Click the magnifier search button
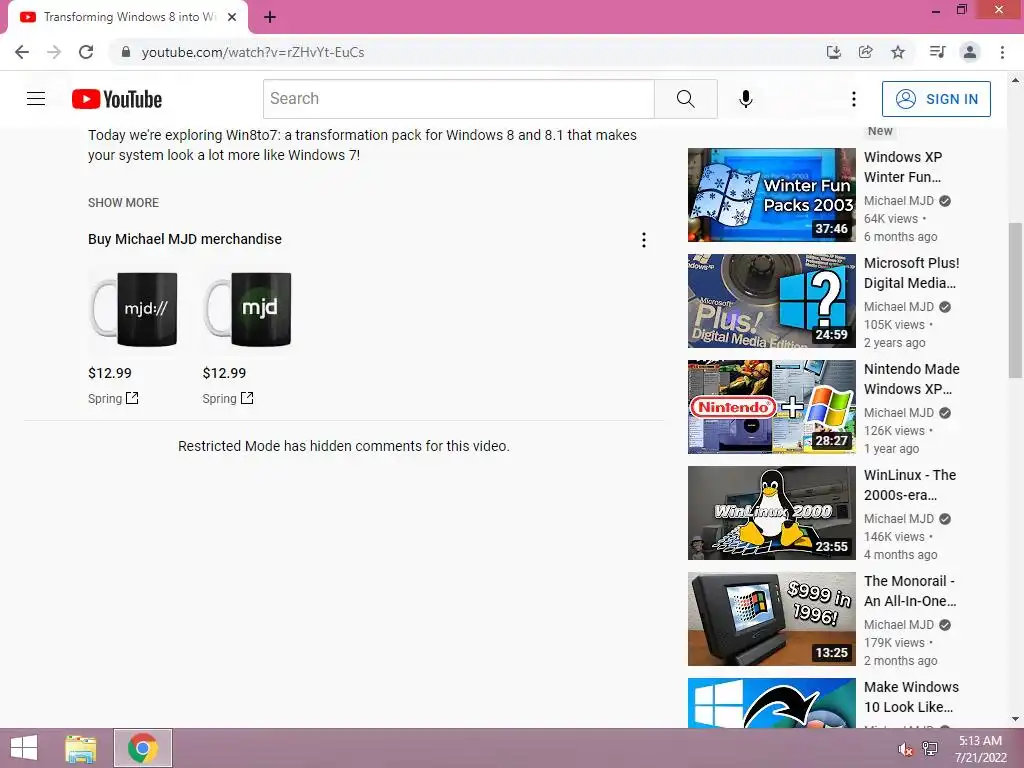Viewport: 1024px width, 768px height. coord(686,99)
